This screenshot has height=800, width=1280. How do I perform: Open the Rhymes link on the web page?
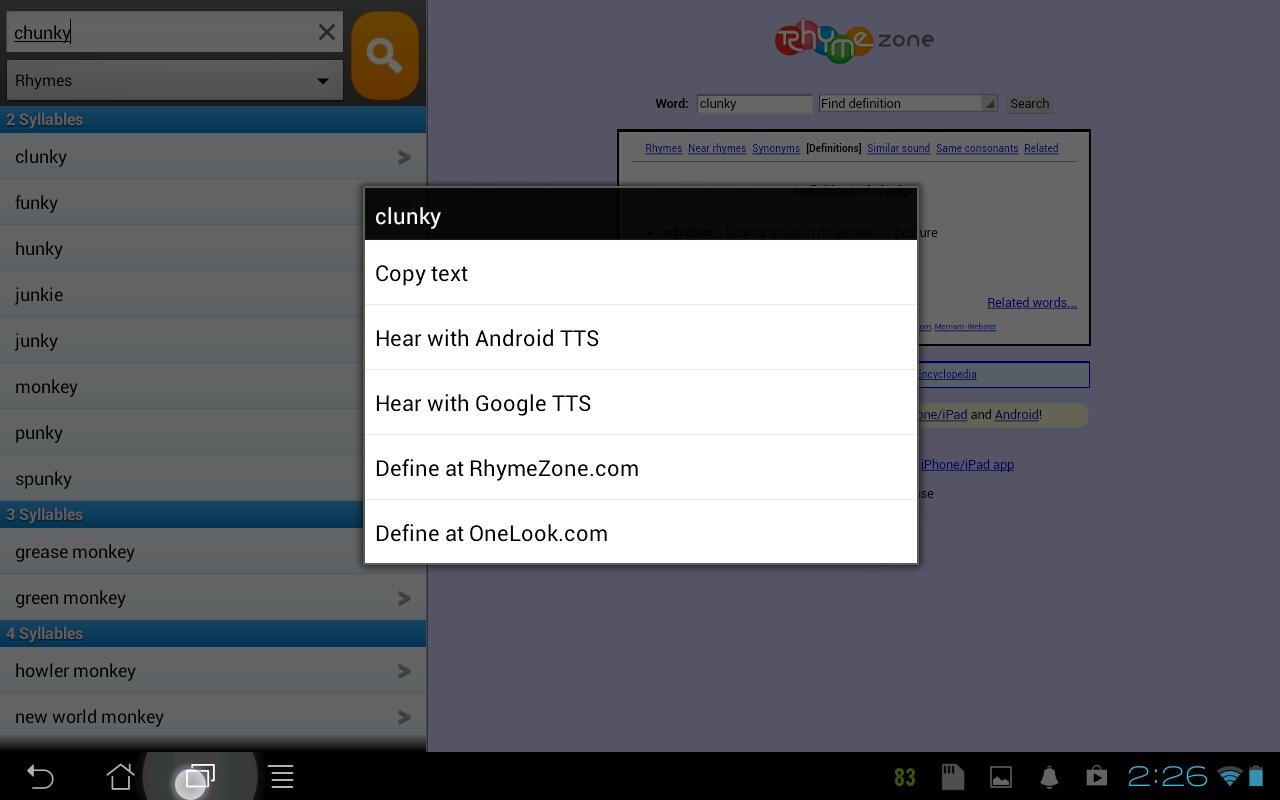click(663, 149)
